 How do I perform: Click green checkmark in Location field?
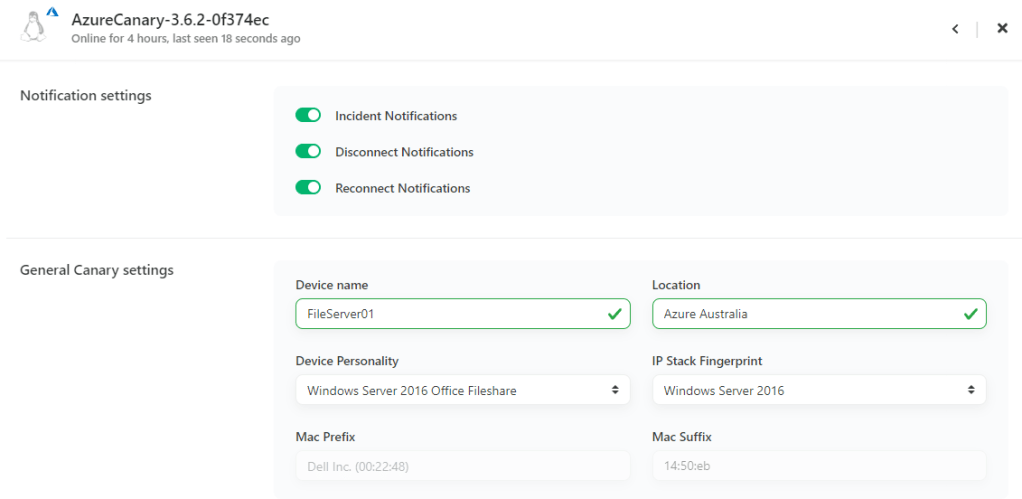tap(969, 314)
